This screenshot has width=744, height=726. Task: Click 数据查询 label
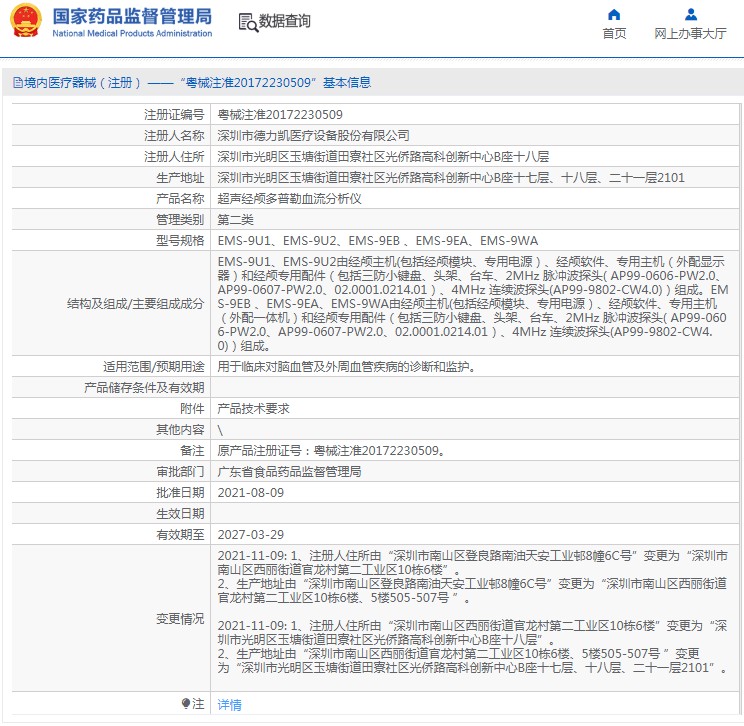(x=284, y=21)
